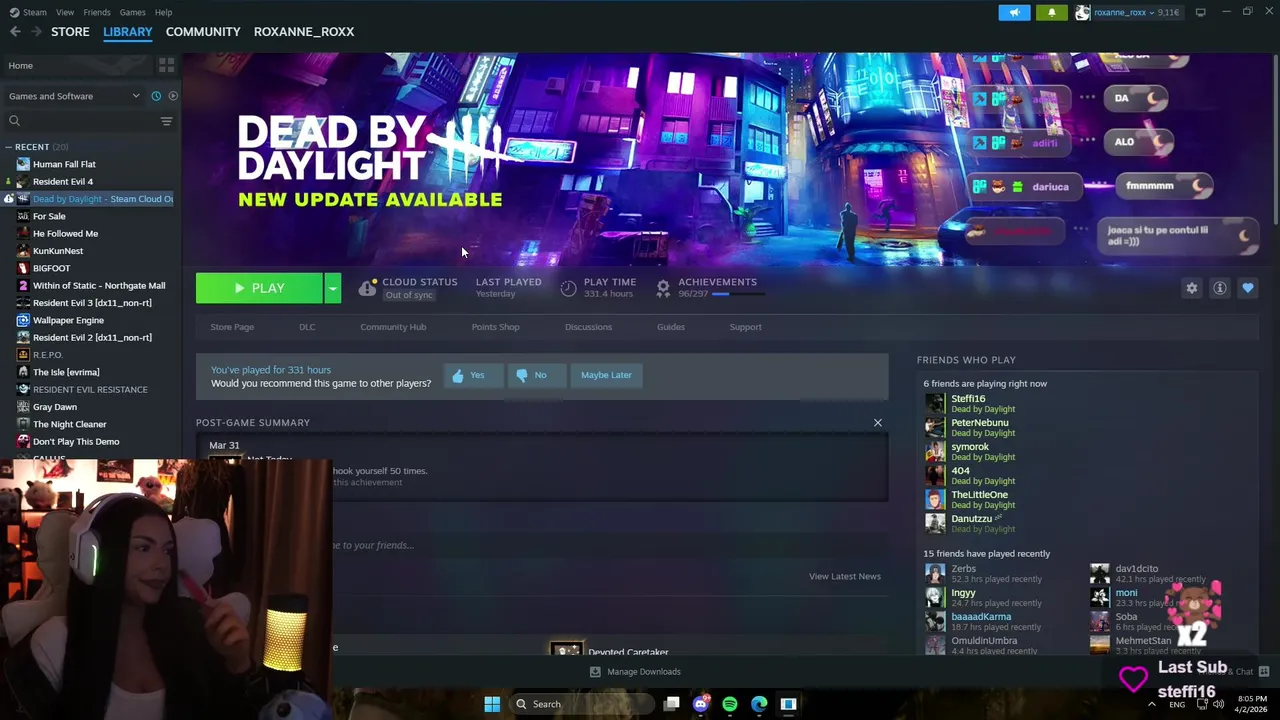Select Gray Dawn in library
Viewport: 1280px width, 720px height.
click(54, 407)
